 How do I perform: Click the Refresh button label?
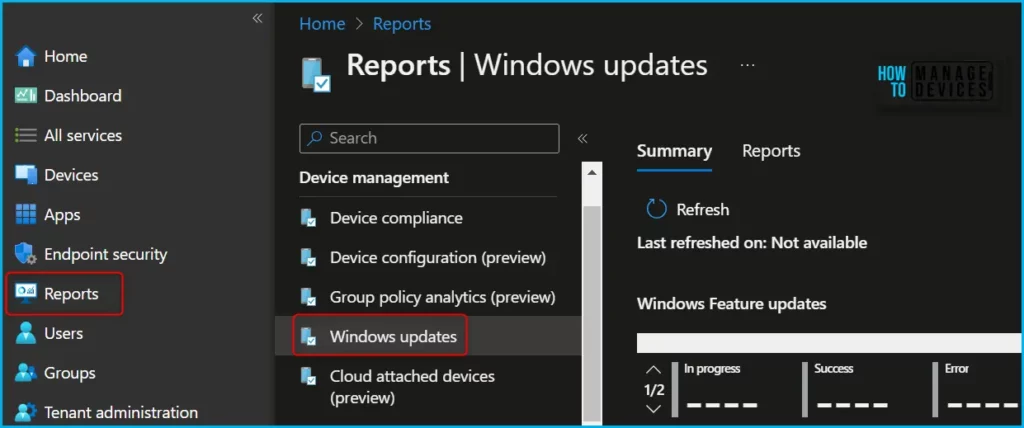703,210
